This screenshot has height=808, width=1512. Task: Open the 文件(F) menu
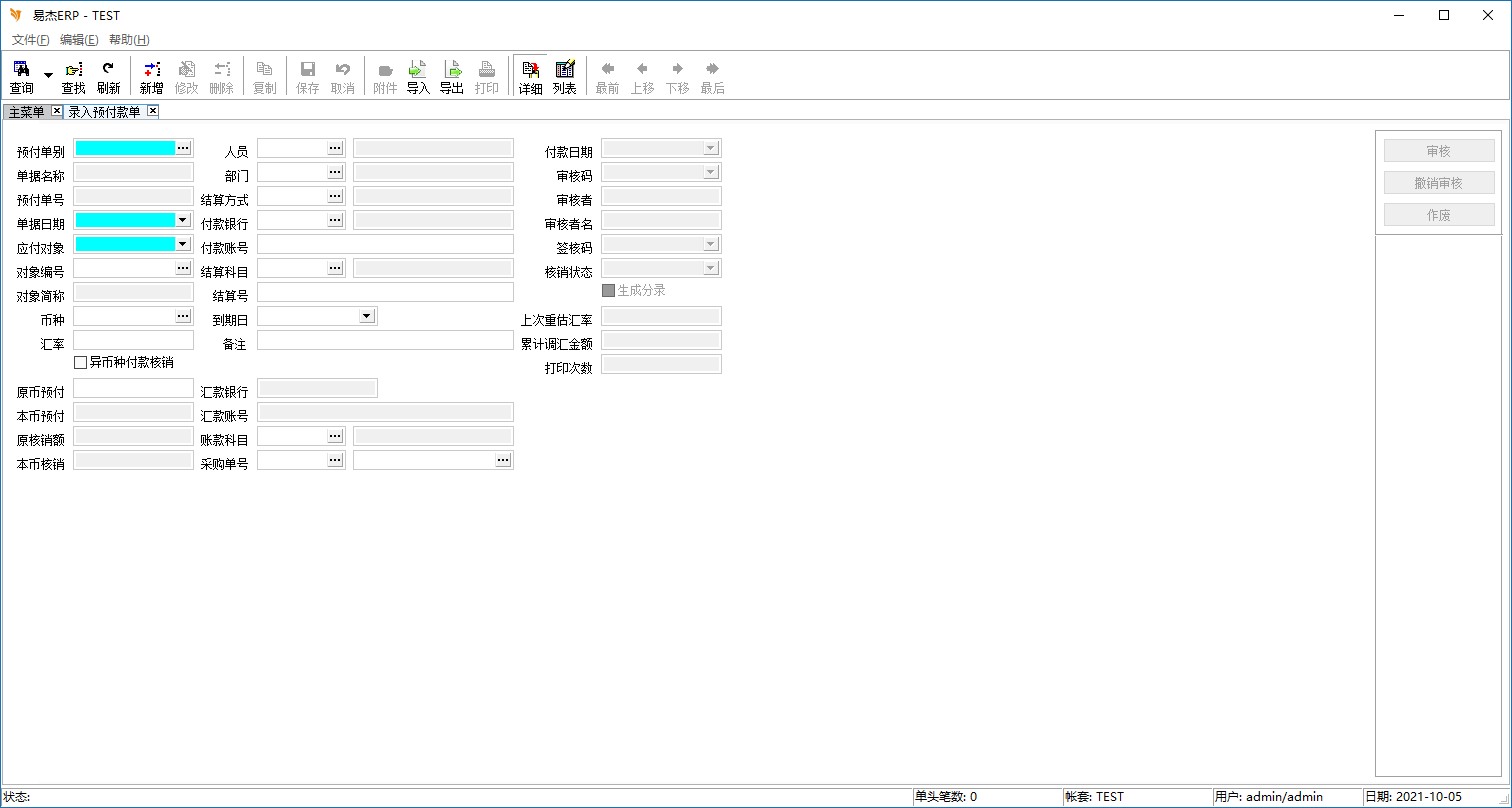(30, 40)
